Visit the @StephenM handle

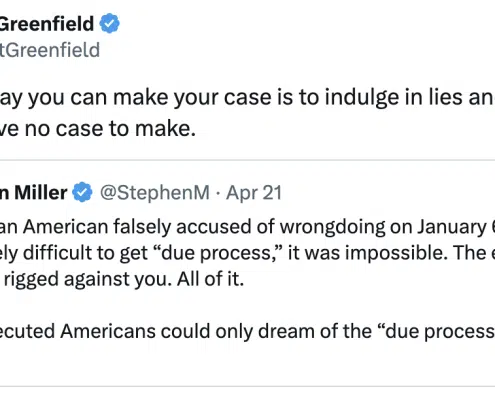[155, 193]
